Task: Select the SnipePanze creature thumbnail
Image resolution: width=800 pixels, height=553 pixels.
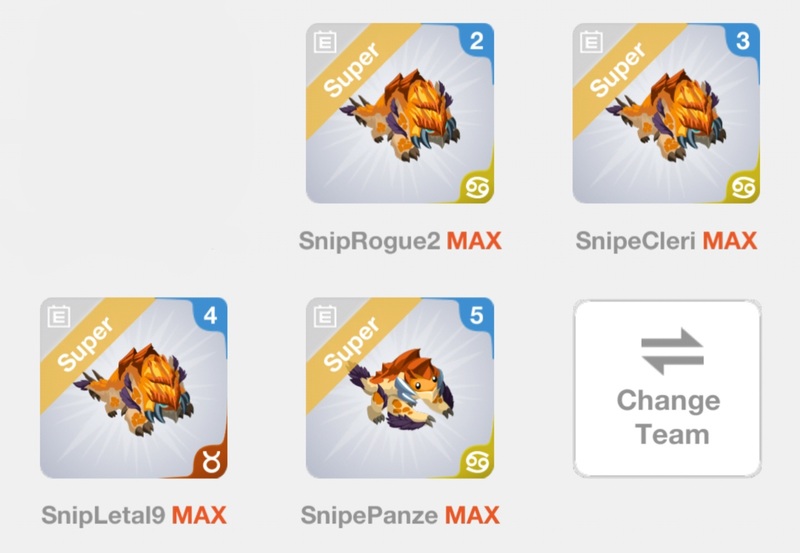Action: click(x=400, y=388)
